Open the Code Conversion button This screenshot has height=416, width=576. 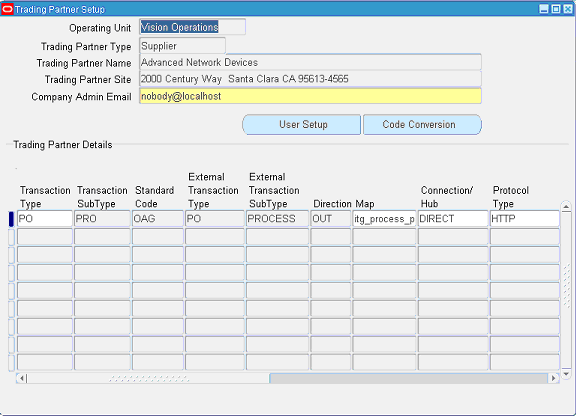[422, 125]
